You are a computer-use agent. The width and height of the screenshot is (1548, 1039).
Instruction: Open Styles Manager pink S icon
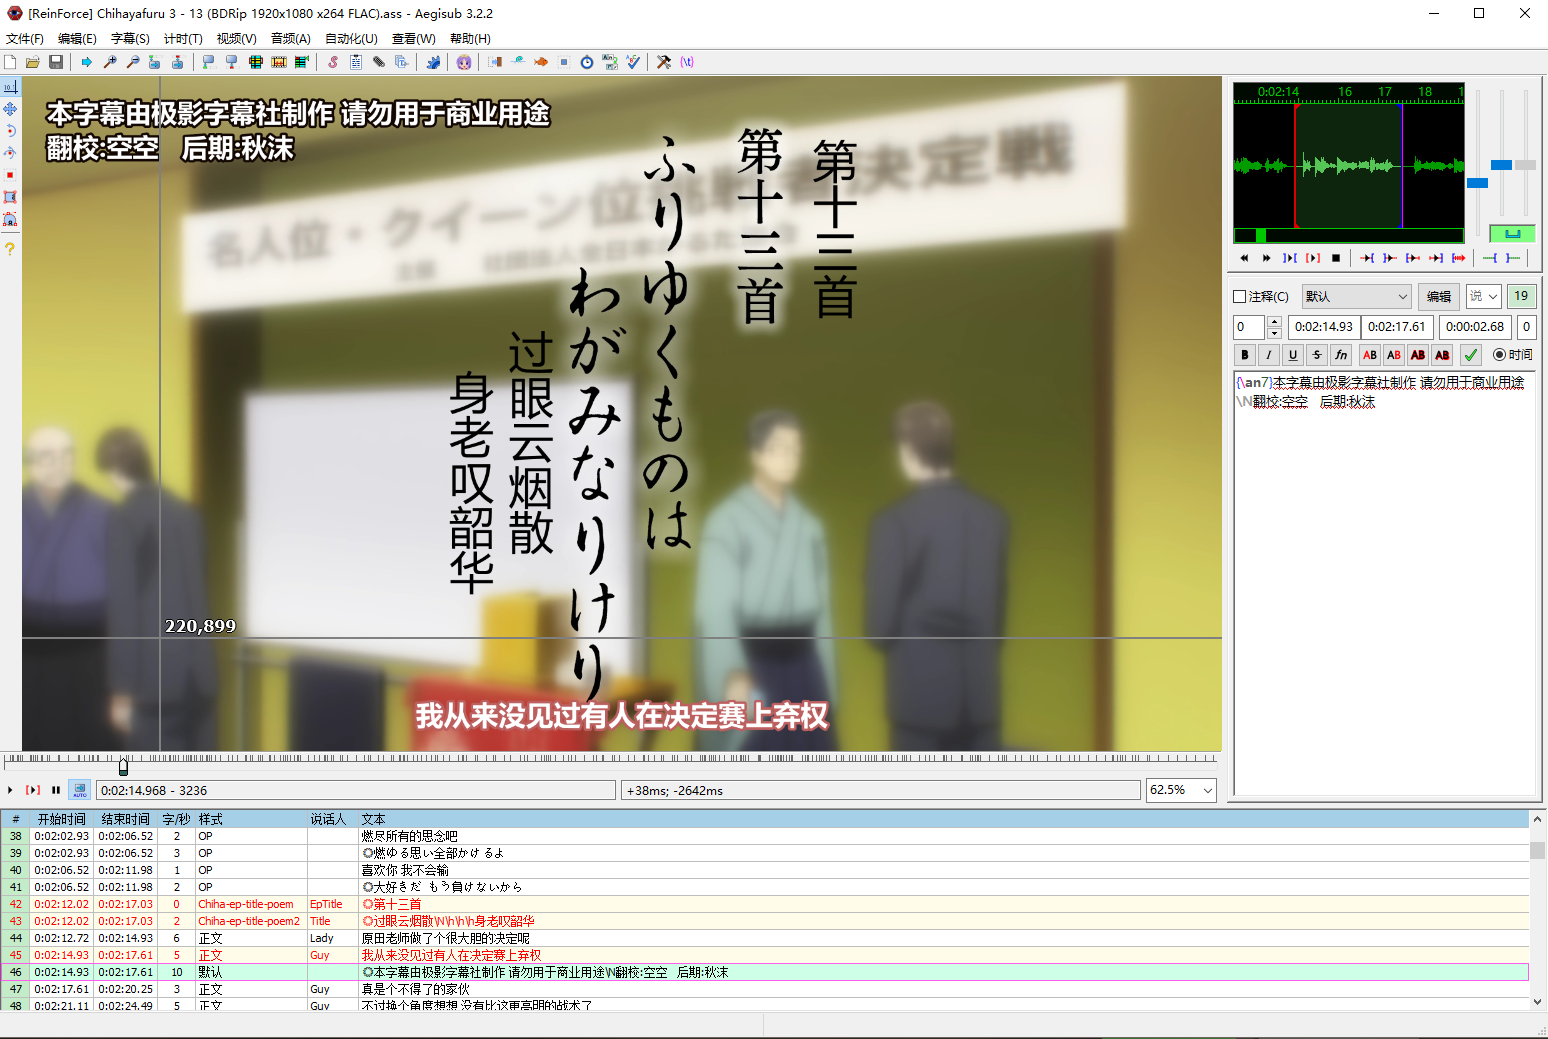(x=333, y=62)
